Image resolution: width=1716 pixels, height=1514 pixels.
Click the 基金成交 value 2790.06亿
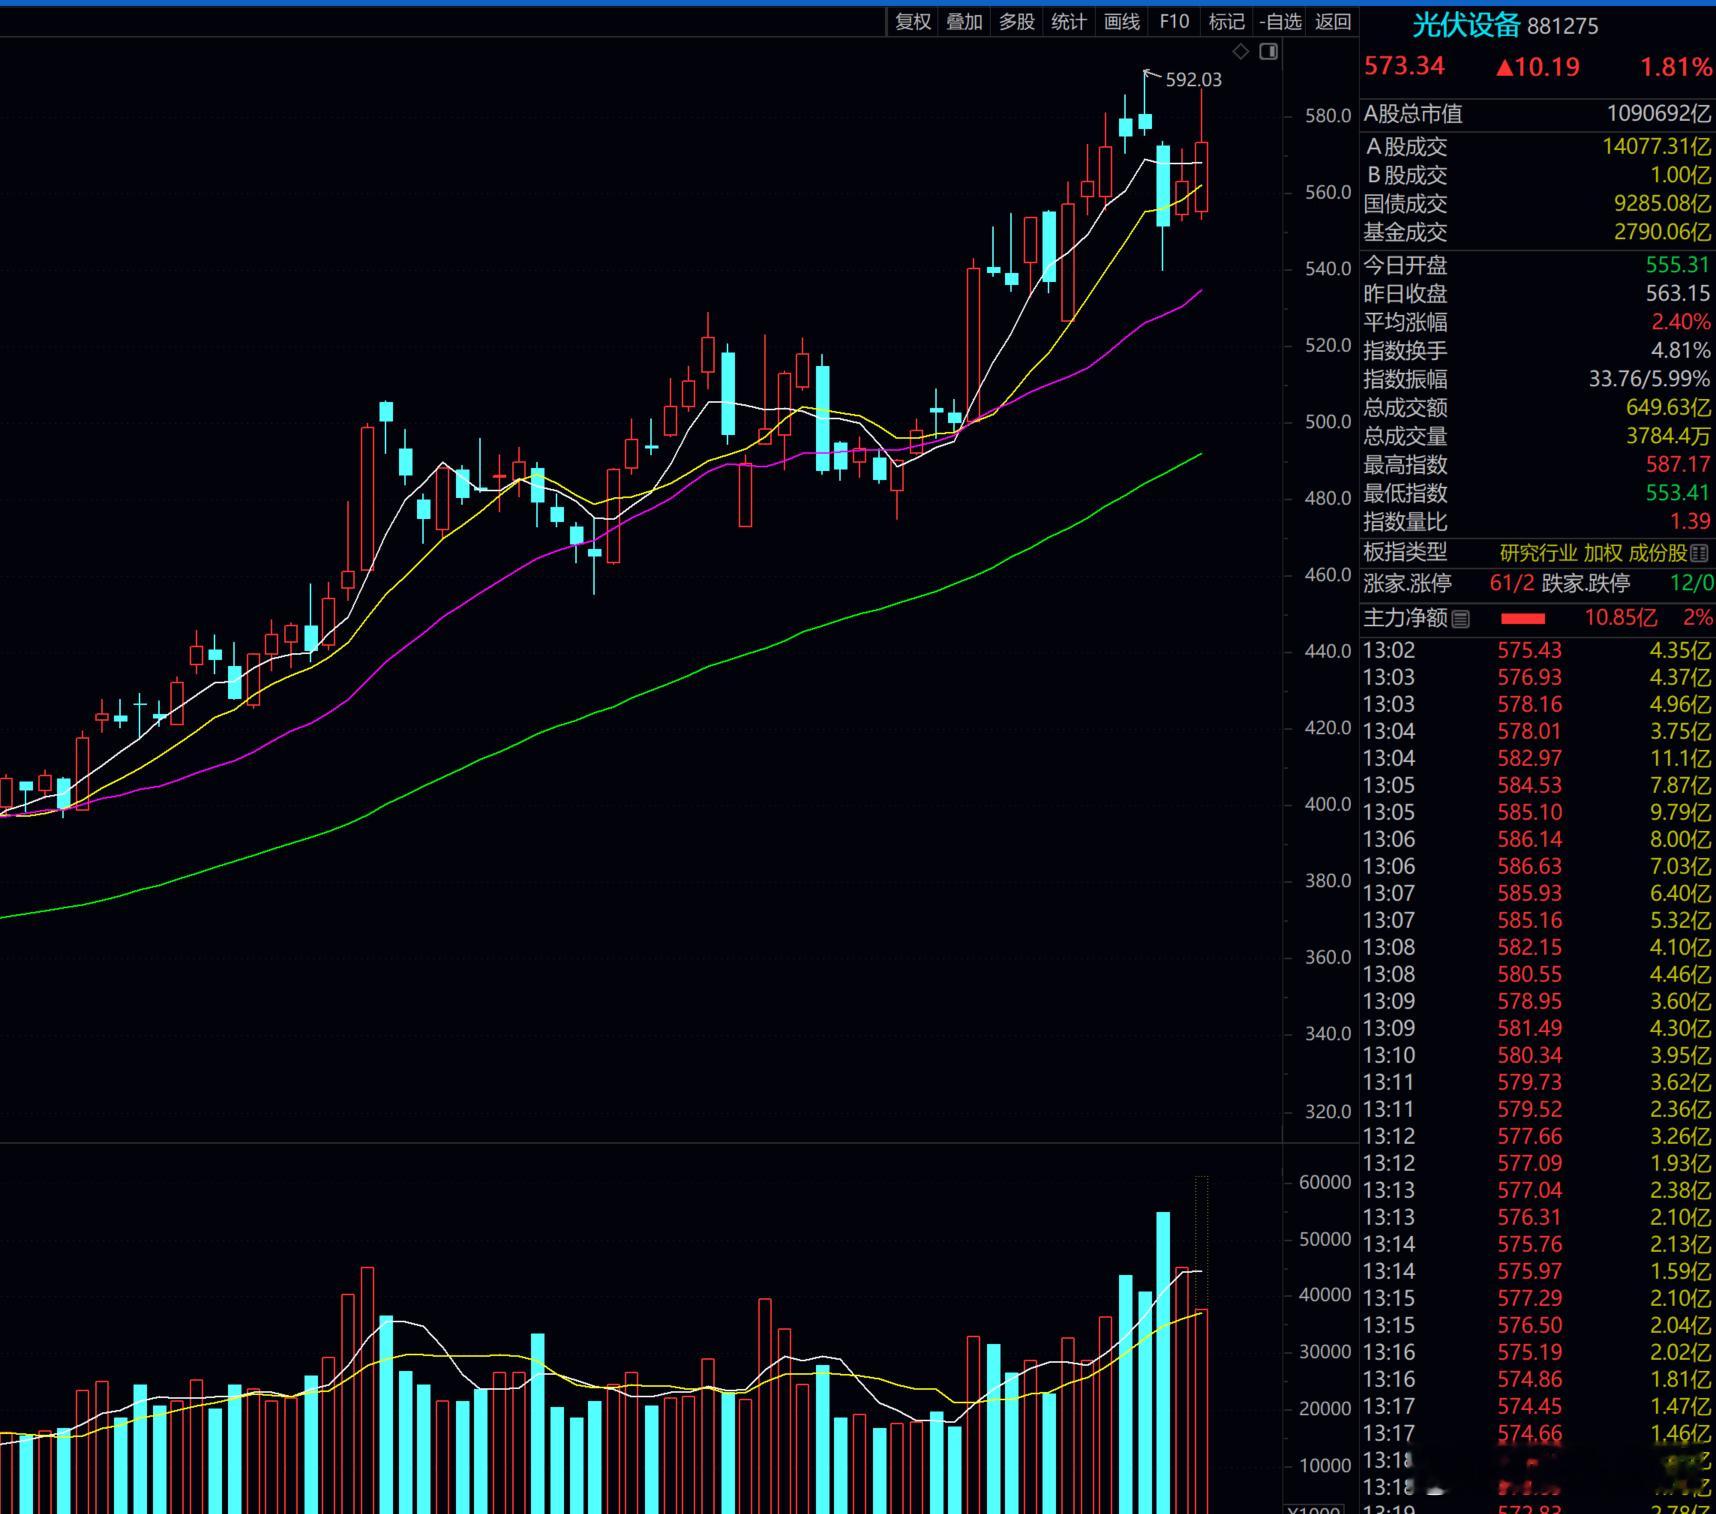(1662, 232)
